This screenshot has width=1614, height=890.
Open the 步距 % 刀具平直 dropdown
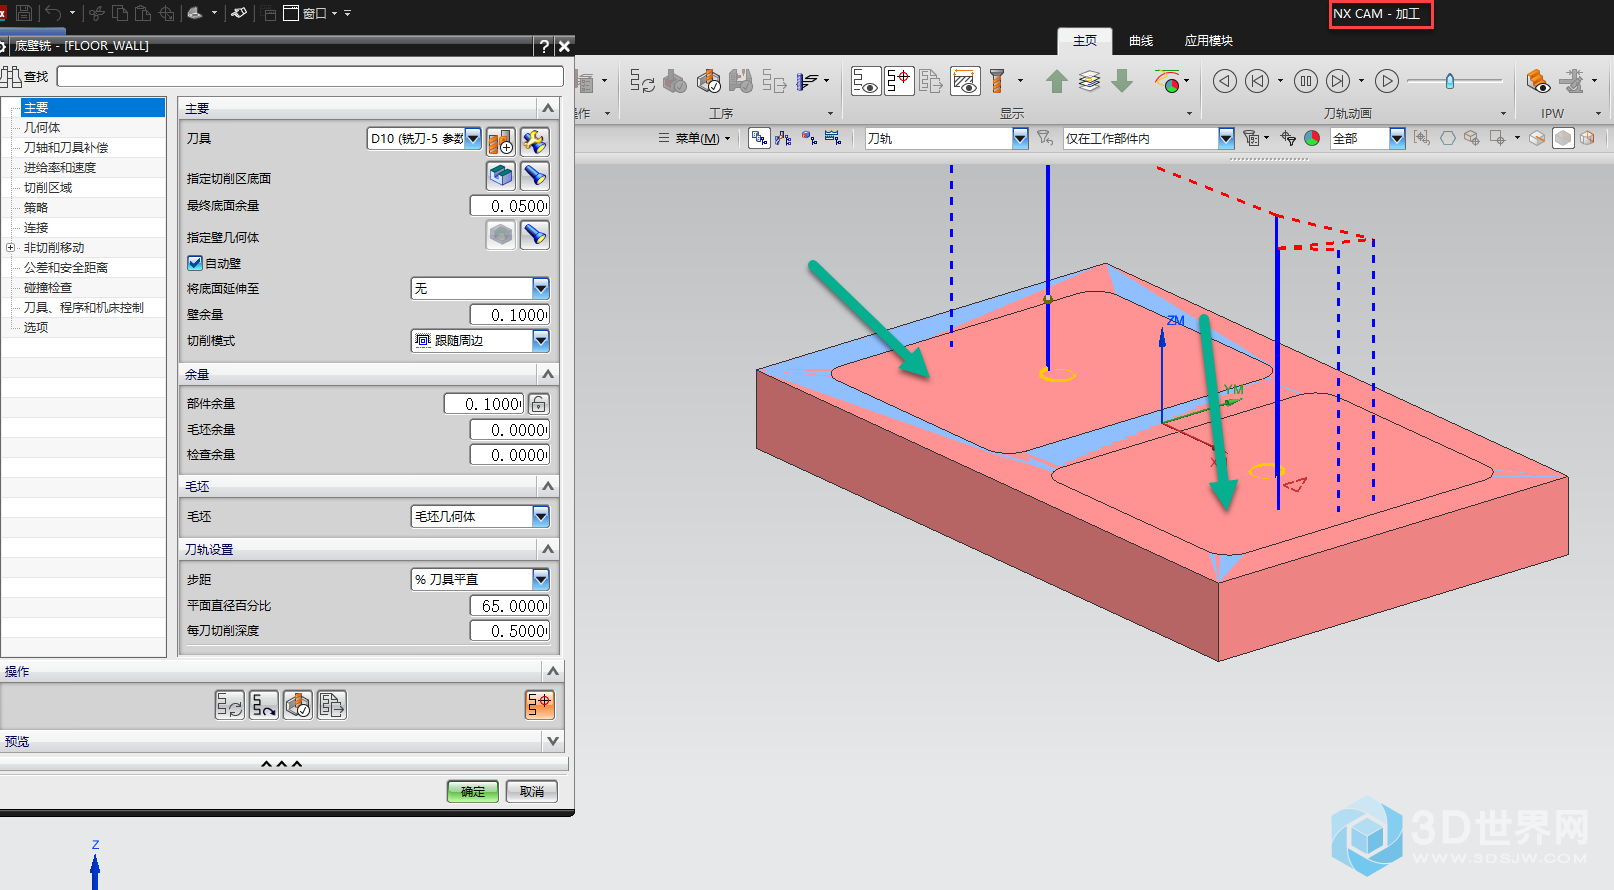pyautogui.click(x=541, y=579)
